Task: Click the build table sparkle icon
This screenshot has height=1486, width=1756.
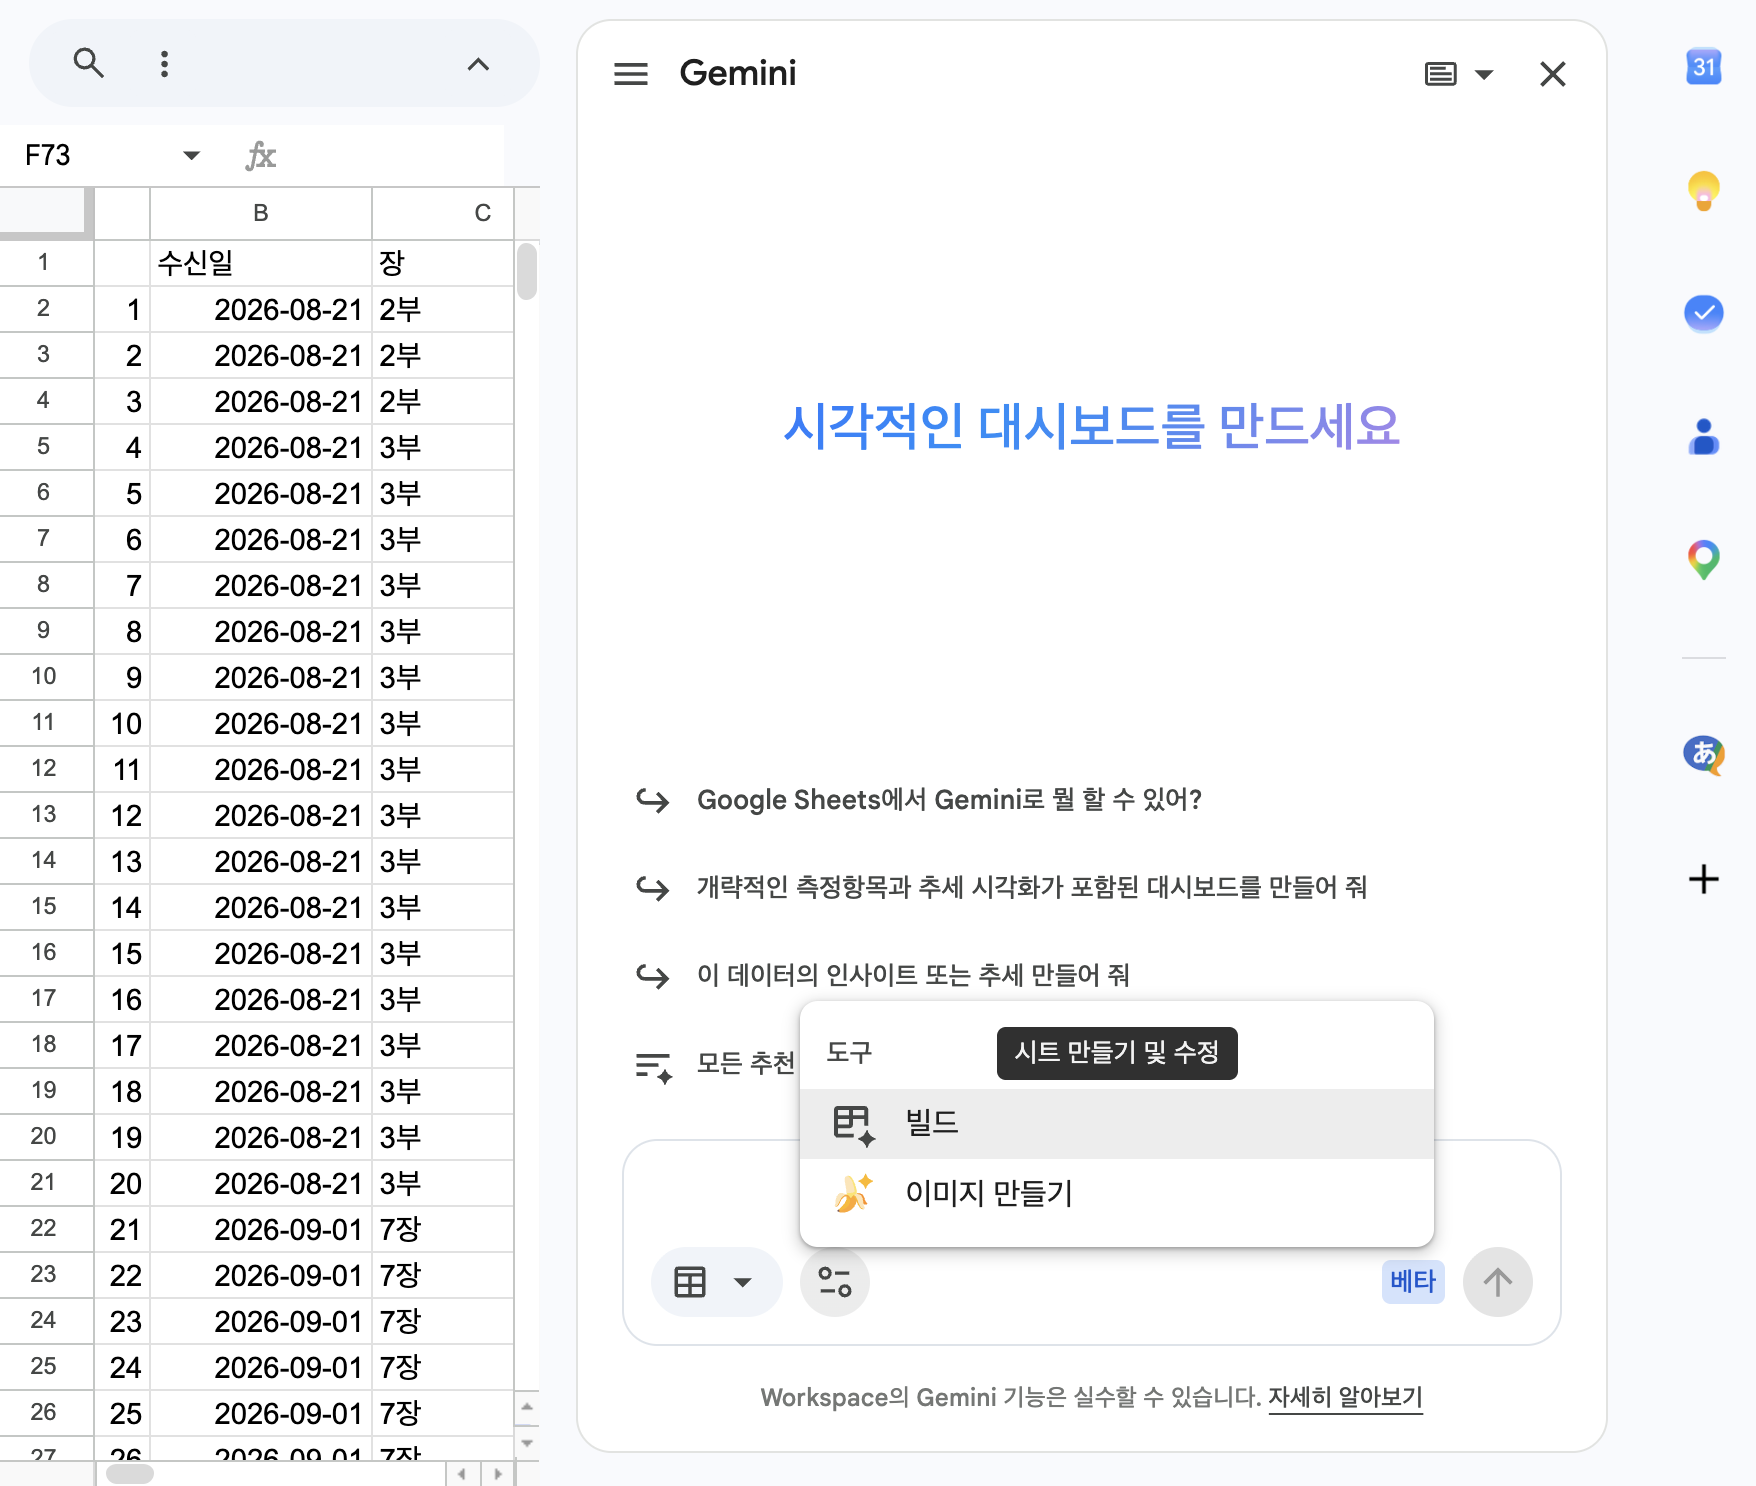Action: [854, 1124]
